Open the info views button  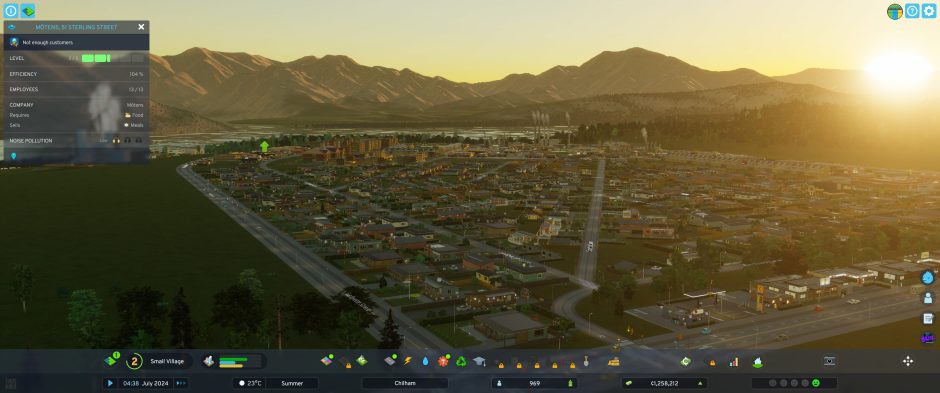coord(11,10)
